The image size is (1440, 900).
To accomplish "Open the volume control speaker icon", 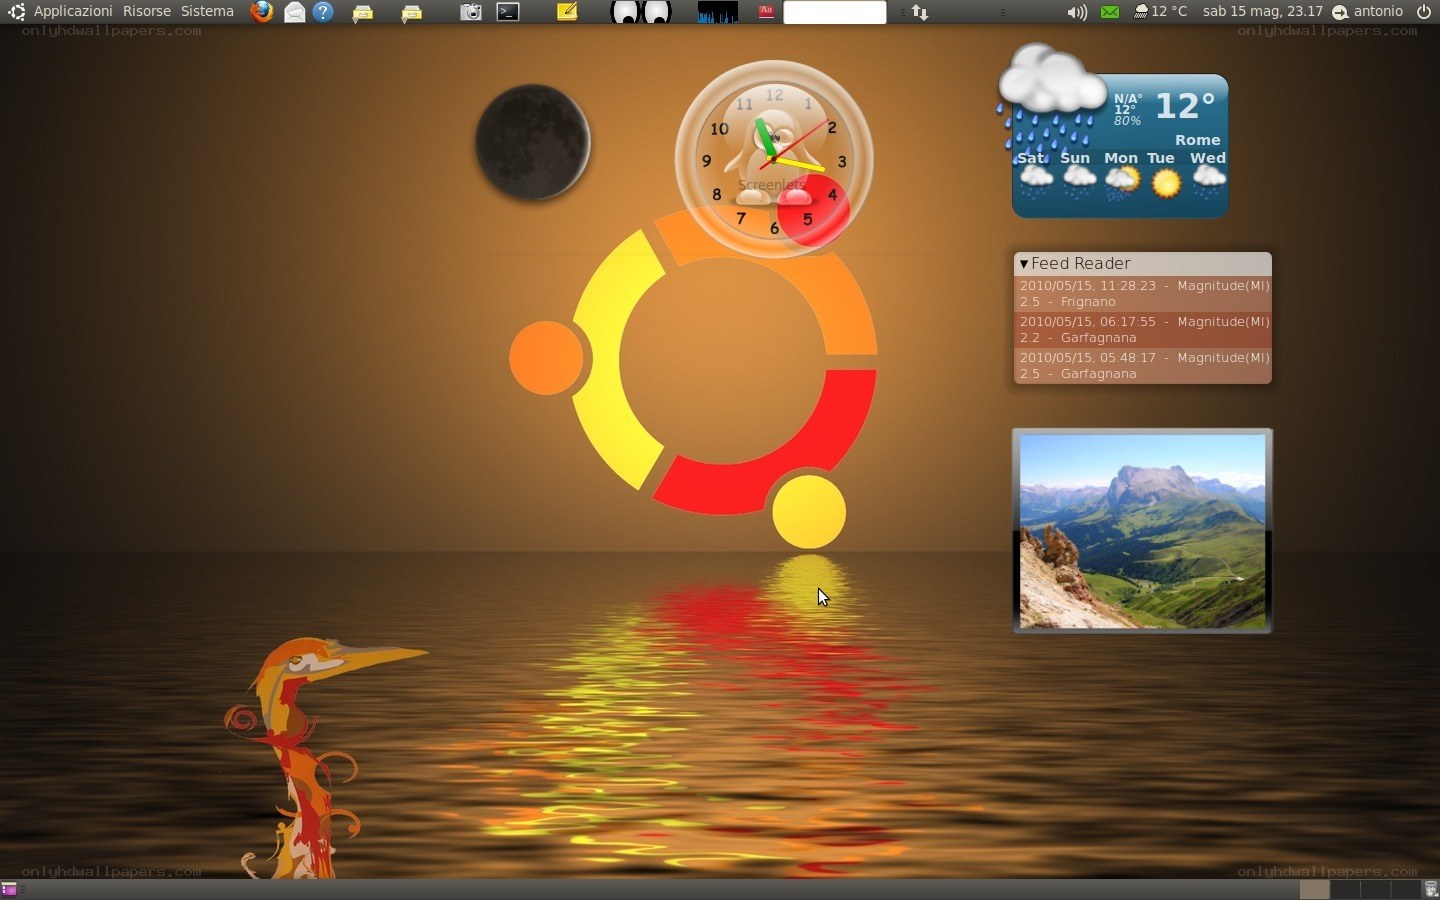I will (x=1077, y=12).
